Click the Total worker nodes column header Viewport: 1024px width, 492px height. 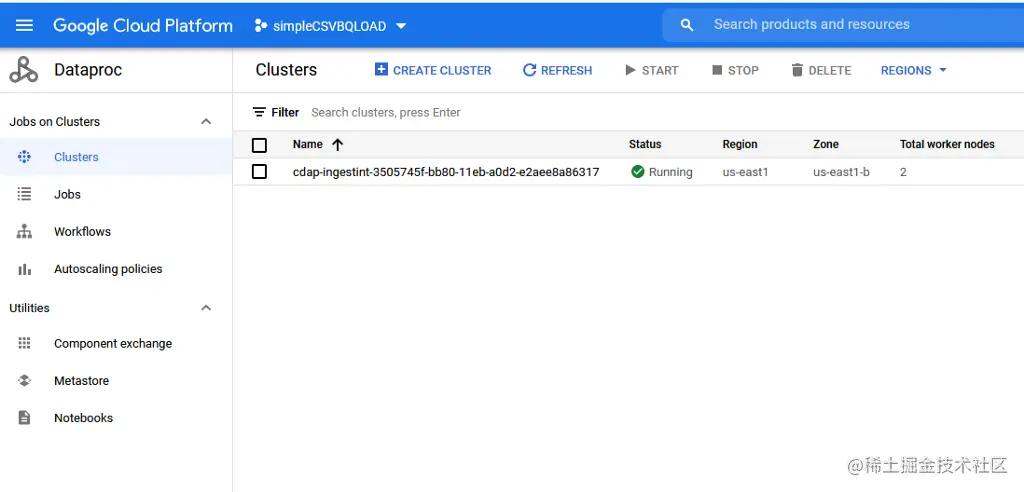tap(947, 144)
